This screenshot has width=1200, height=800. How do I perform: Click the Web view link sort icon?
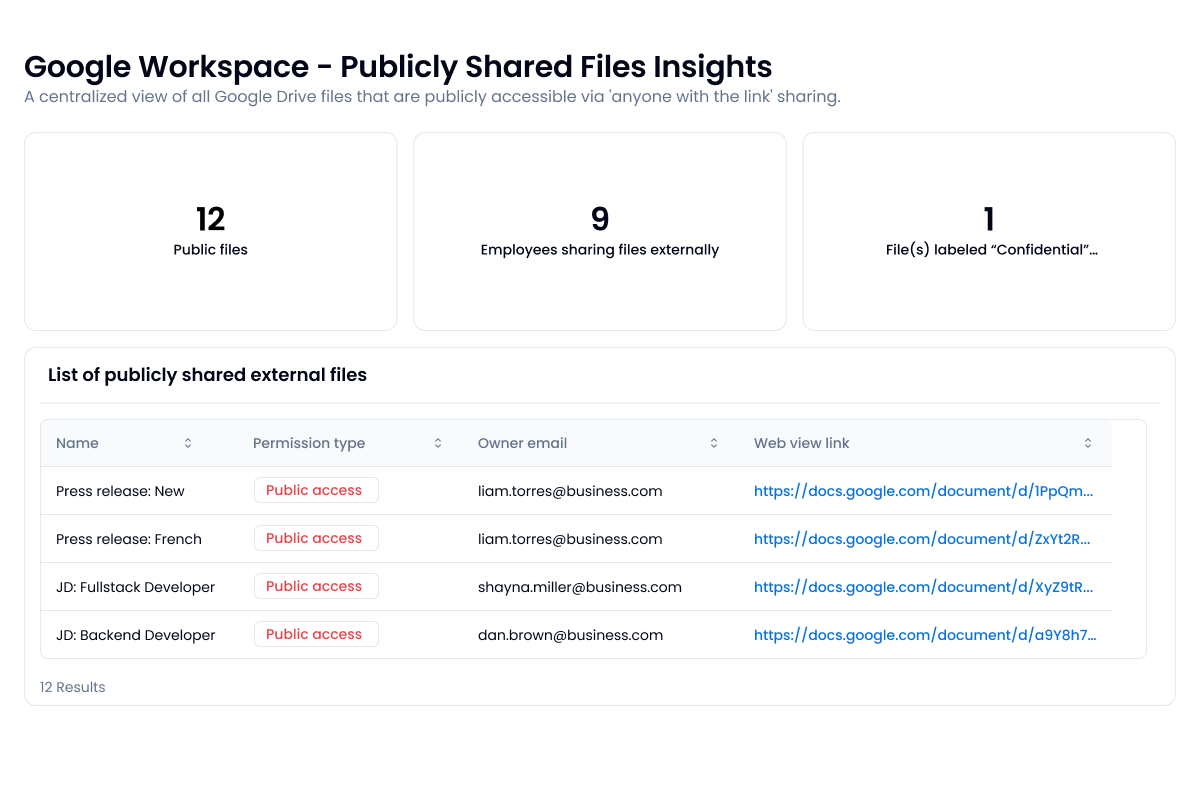point(1087,442)
